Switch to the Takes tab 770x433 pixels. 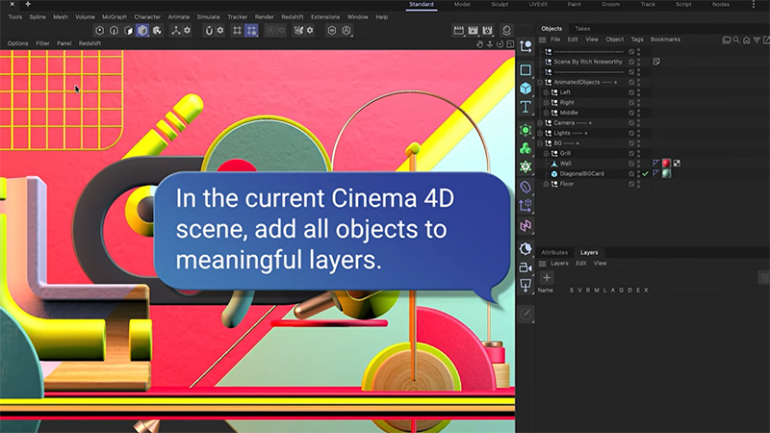[582, 28]
